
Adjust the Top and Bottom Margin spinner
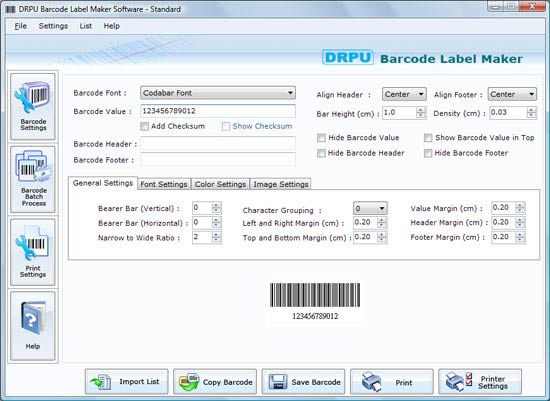coord(381,237)
